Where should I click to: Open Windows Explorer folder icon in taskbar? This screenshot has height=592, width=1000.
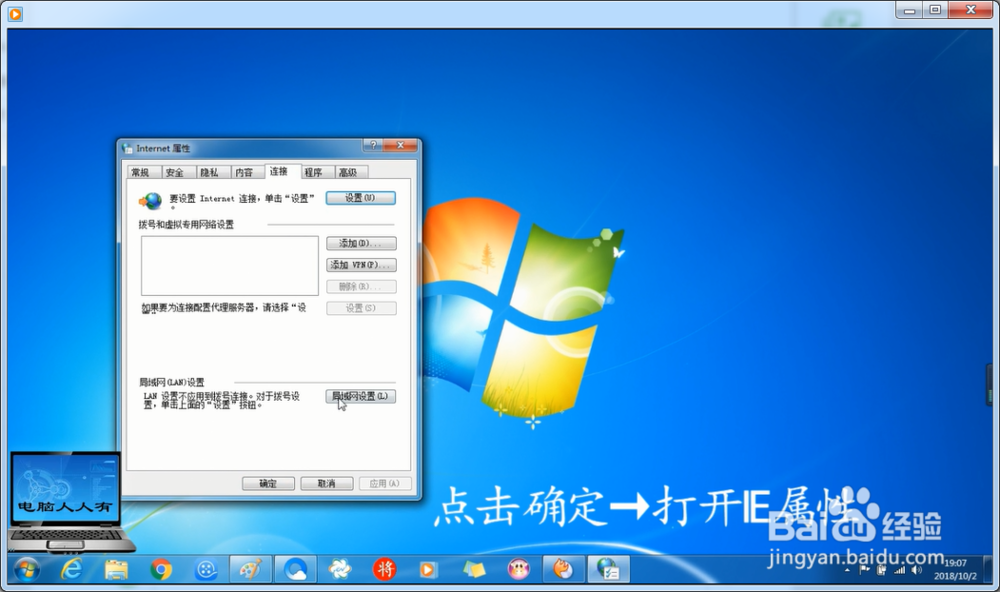116,569
